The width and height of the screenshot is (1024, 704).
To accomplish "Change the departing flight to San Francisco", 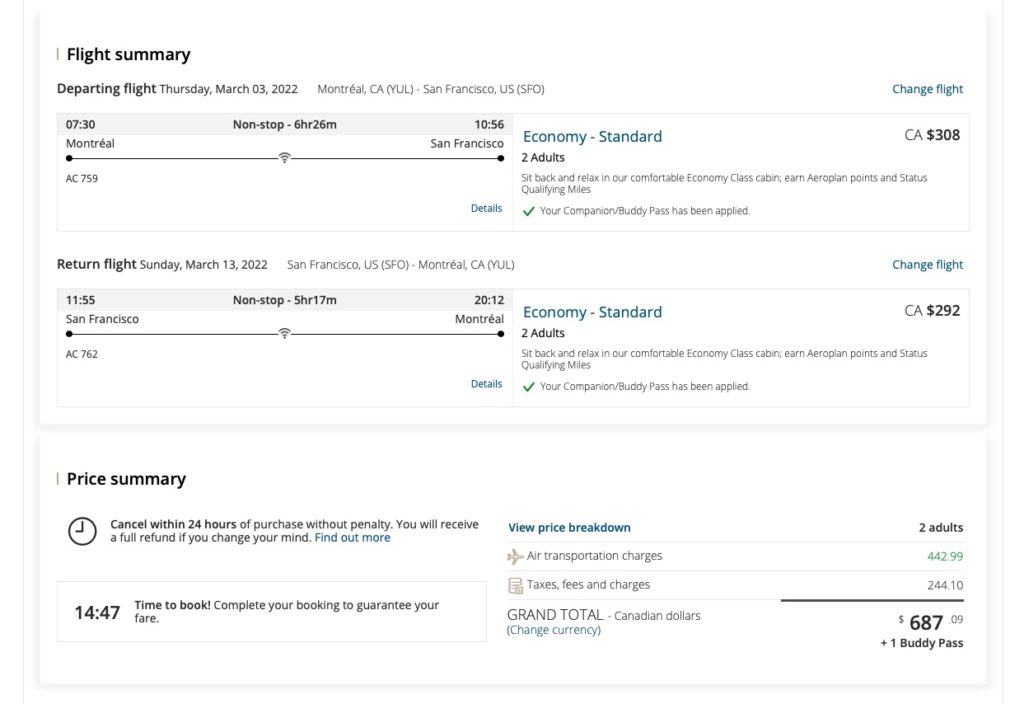I will click(x=927, y=89).
